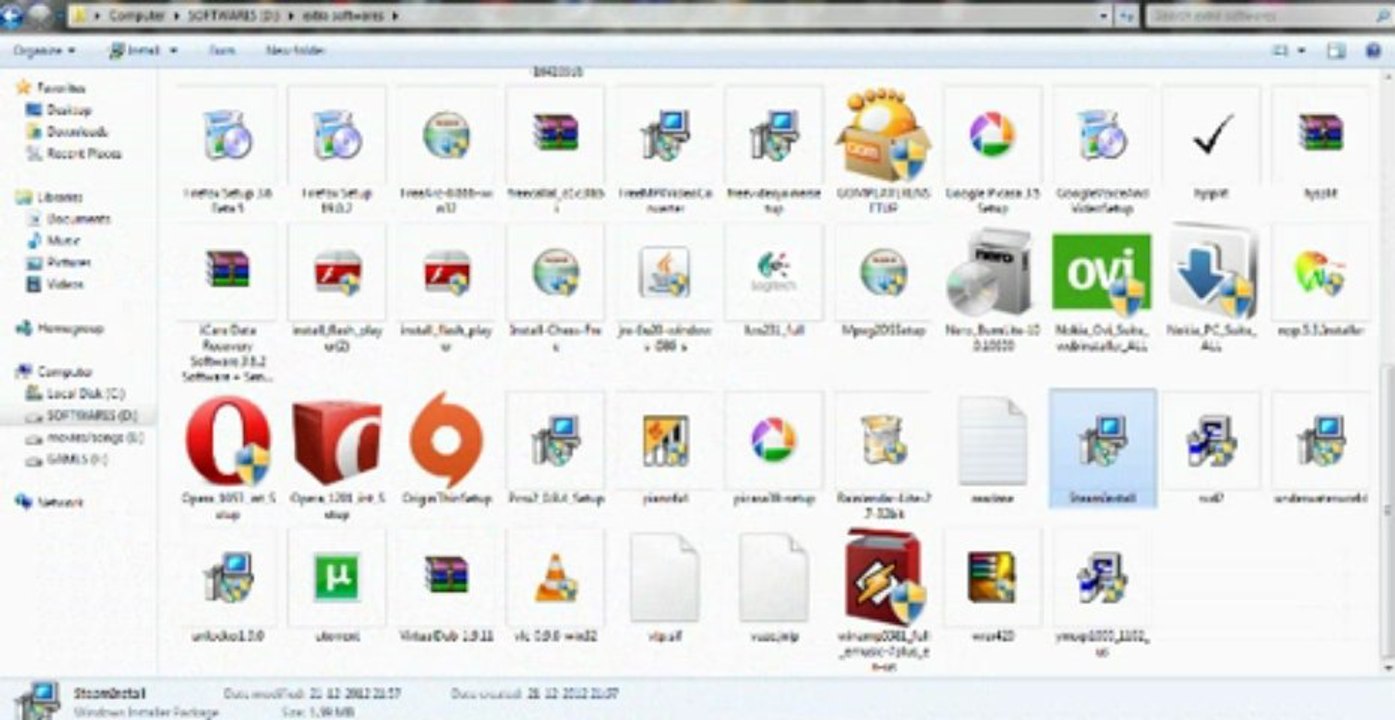The image size is (1395, 720).
Task: Open the Videos library
Action: click(x=65, y=285)
